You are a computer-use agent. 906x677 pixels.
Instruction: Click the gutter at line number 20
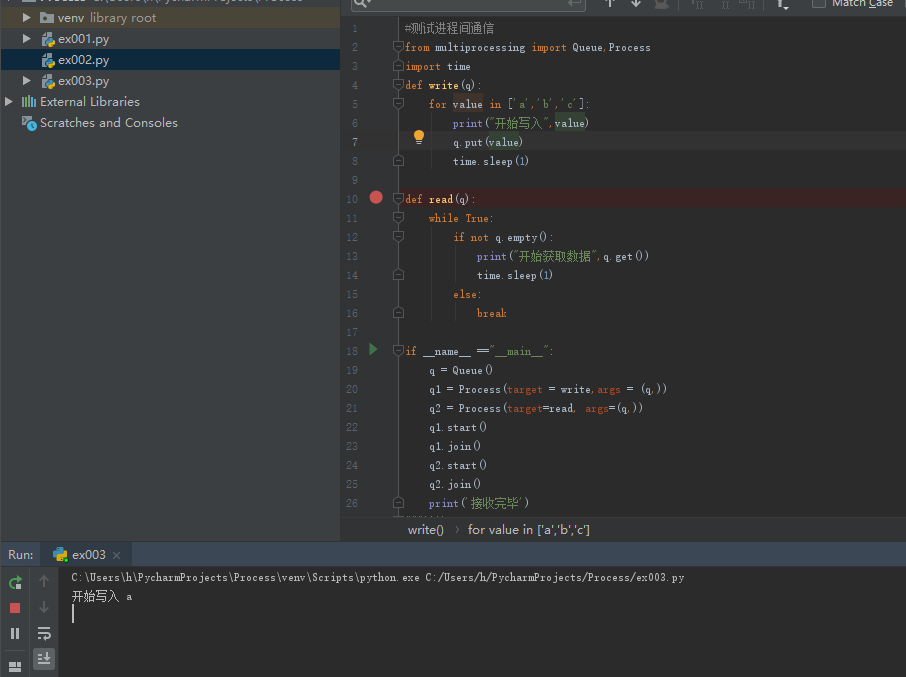tap(352, 389)
